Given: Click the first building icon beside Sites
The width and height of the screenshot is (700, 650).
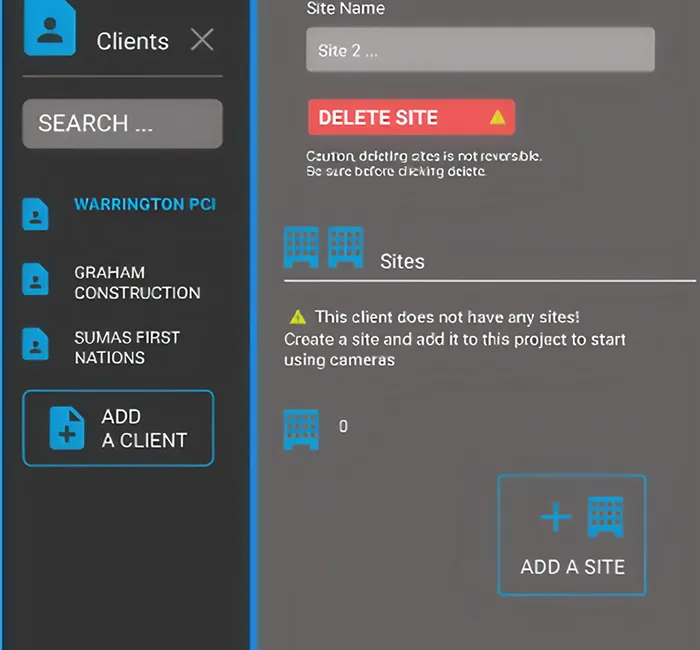Looking at the screenshot, I should click(301, 247).
